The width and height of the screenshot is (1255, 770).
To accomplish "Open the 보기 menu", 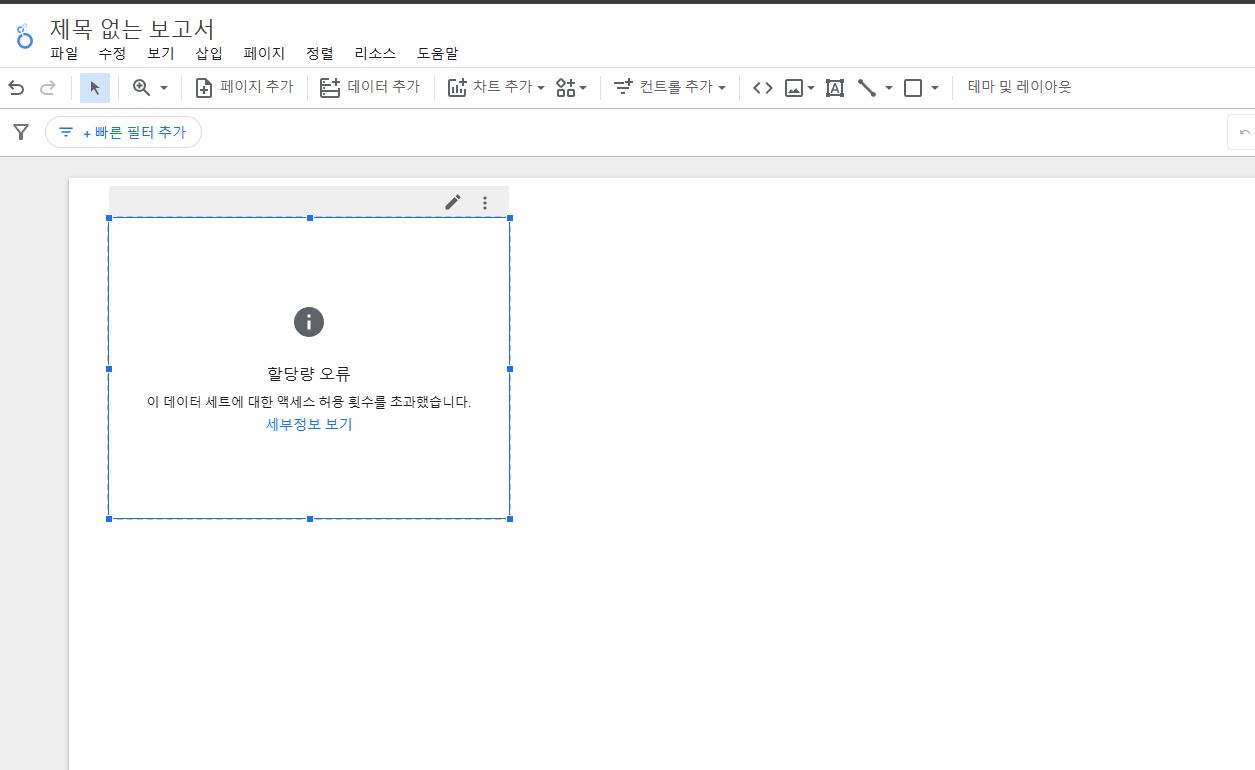I will (x=160, y=54).
